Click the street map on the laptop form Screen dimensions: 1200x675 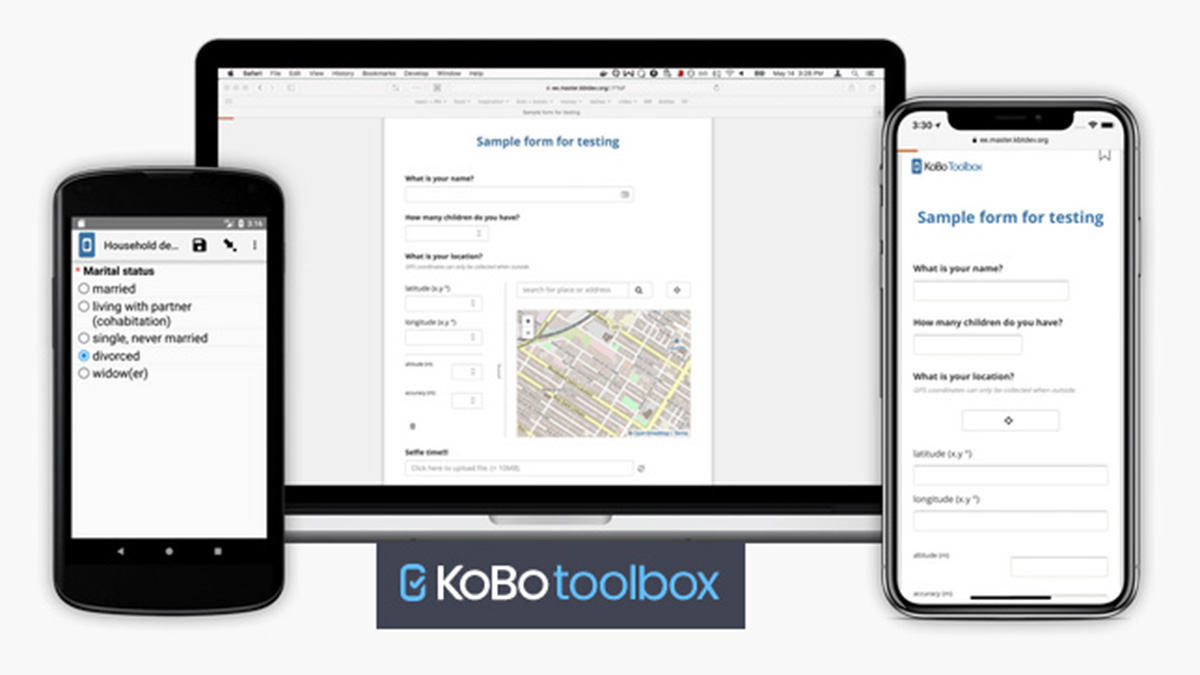pos(604,374)
